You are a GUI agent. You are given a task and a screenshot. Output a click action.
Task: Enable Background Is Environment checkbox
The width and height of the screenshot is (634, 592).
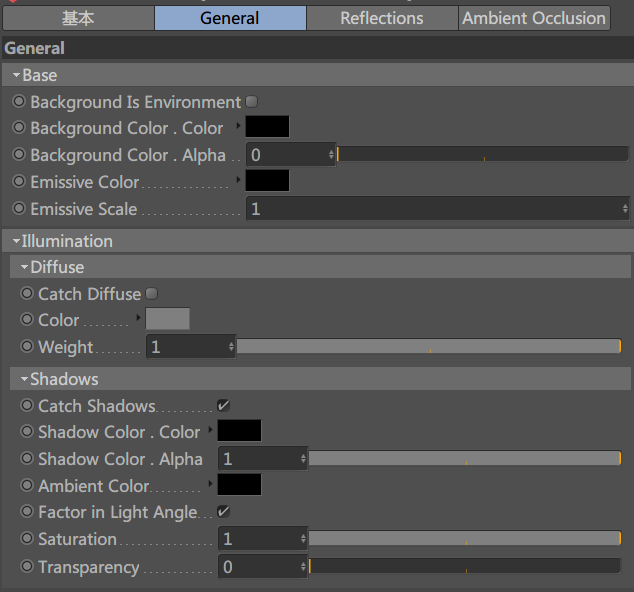click(252, 102)
